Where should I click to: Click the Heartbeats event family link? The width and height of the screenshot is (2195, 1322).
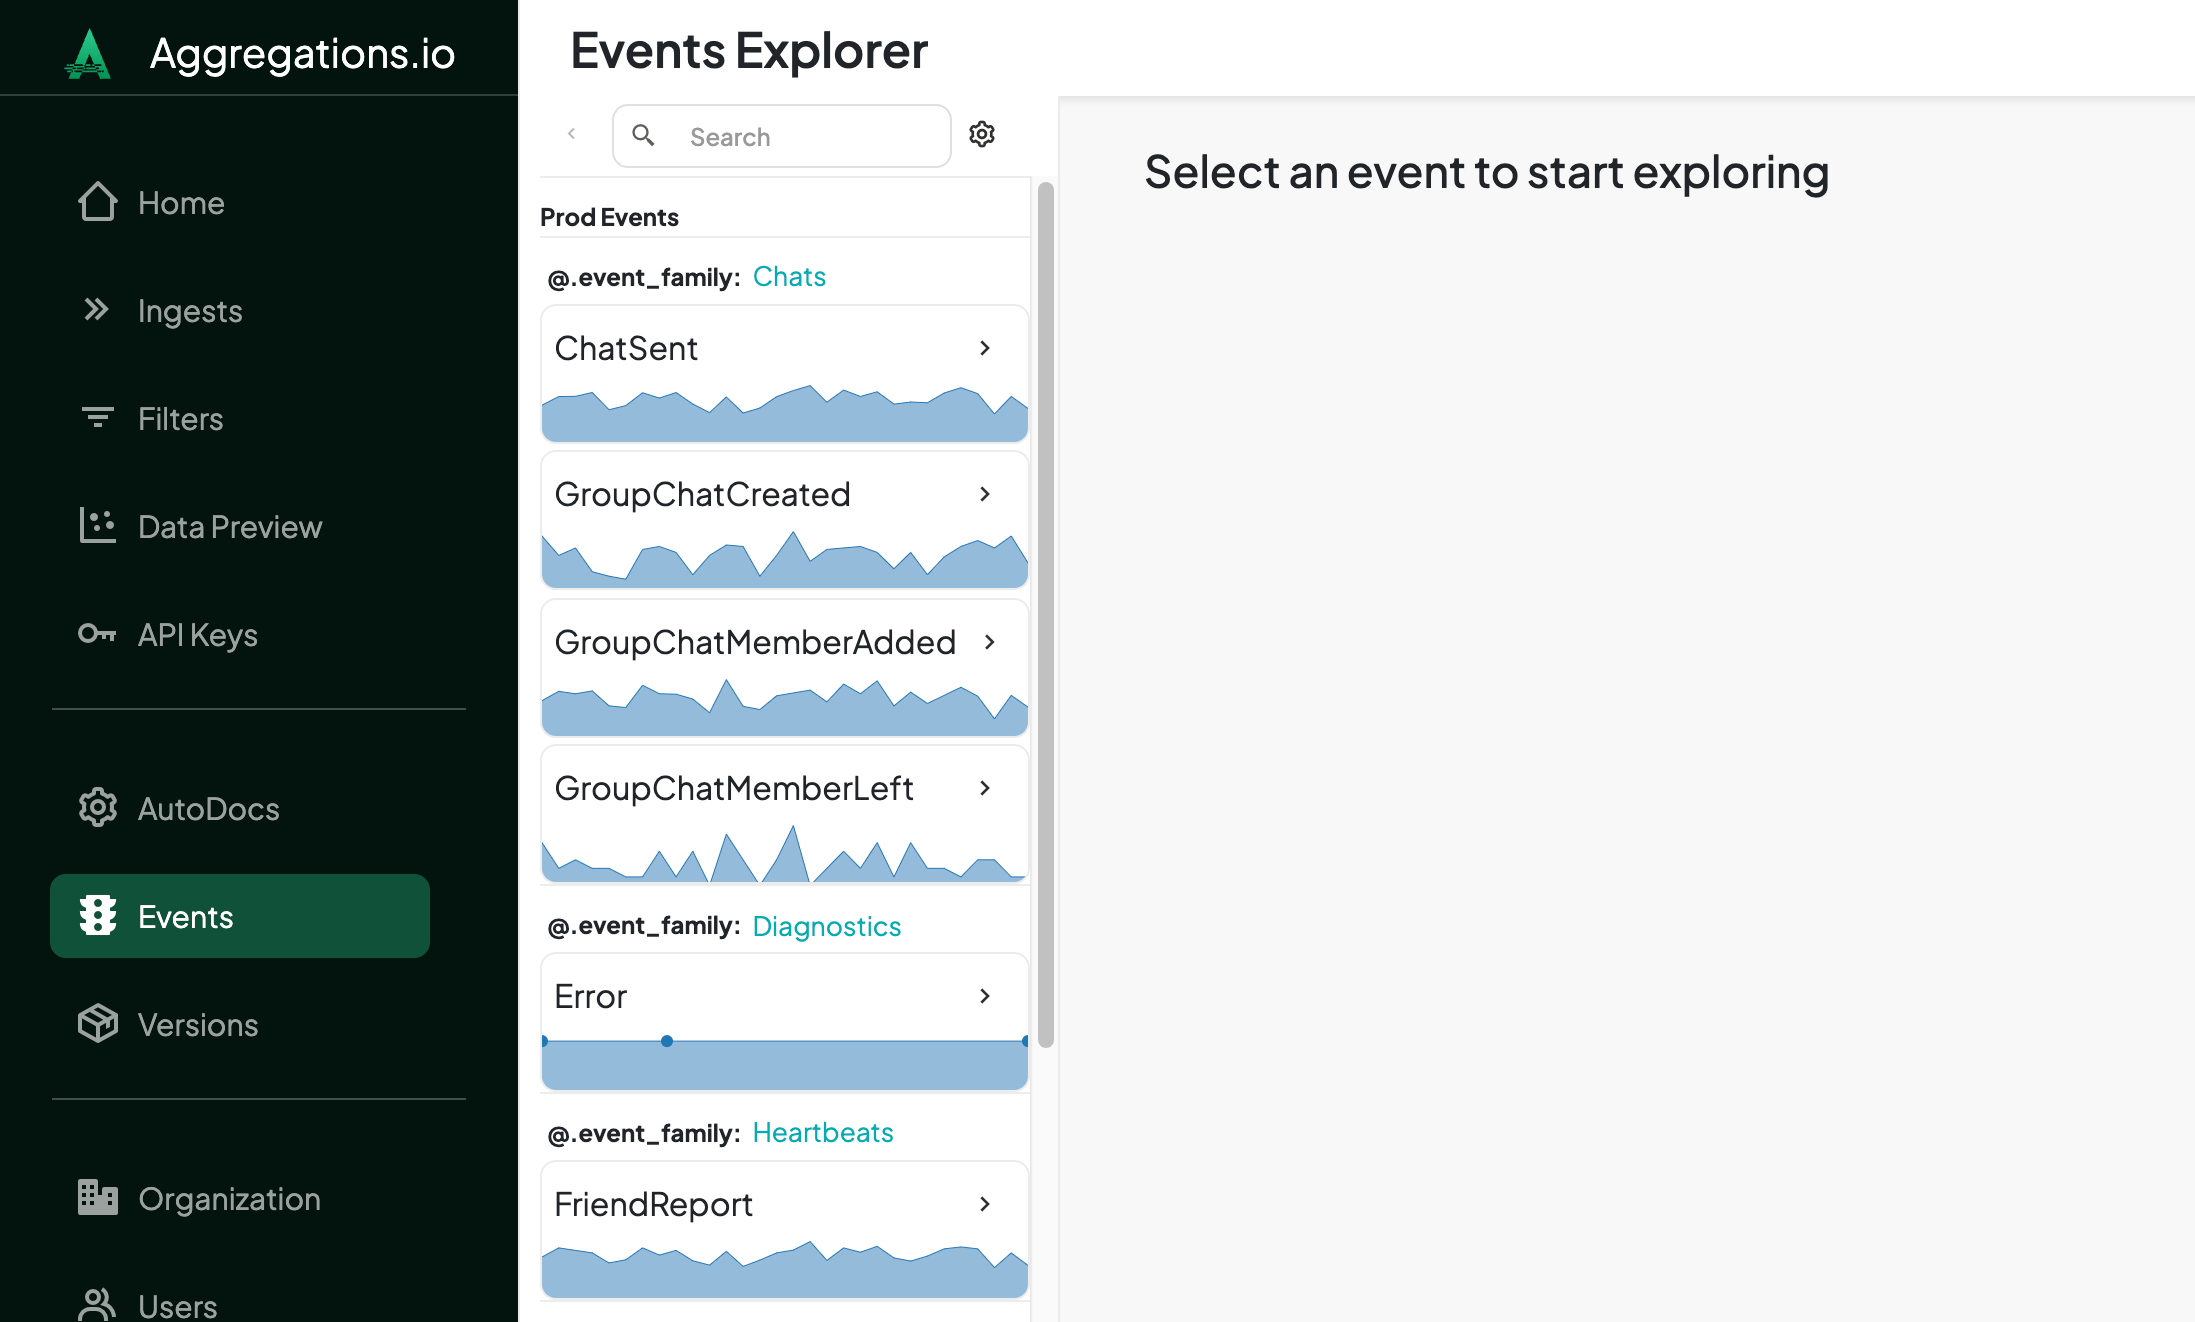[822, 1133]
